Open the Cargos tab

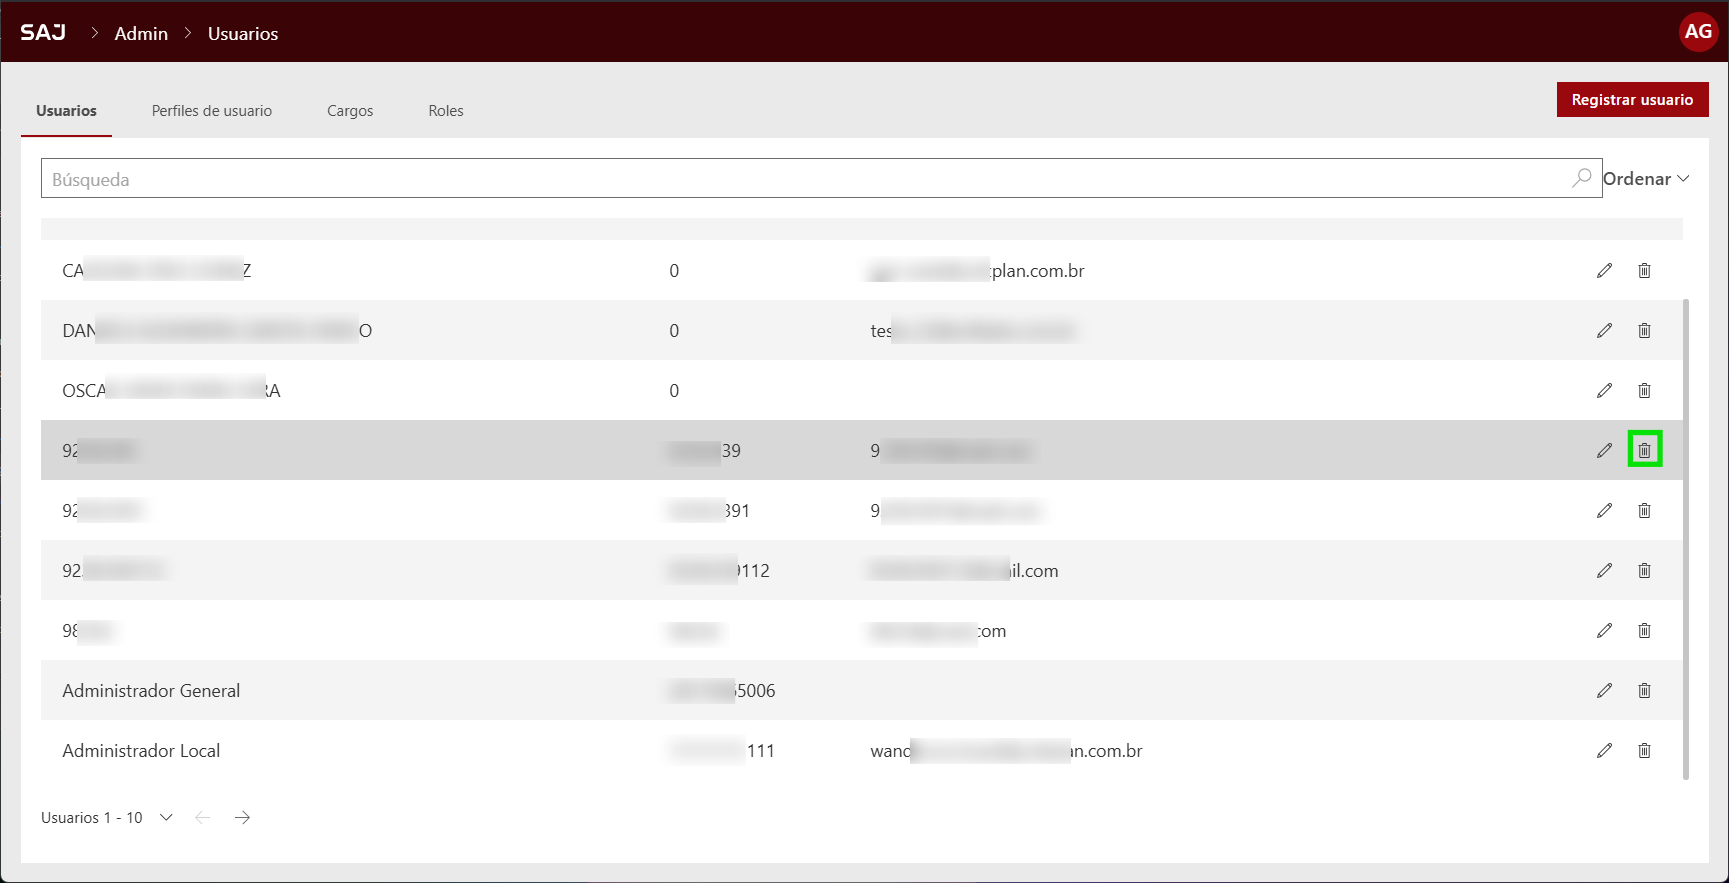click(350, 111)
